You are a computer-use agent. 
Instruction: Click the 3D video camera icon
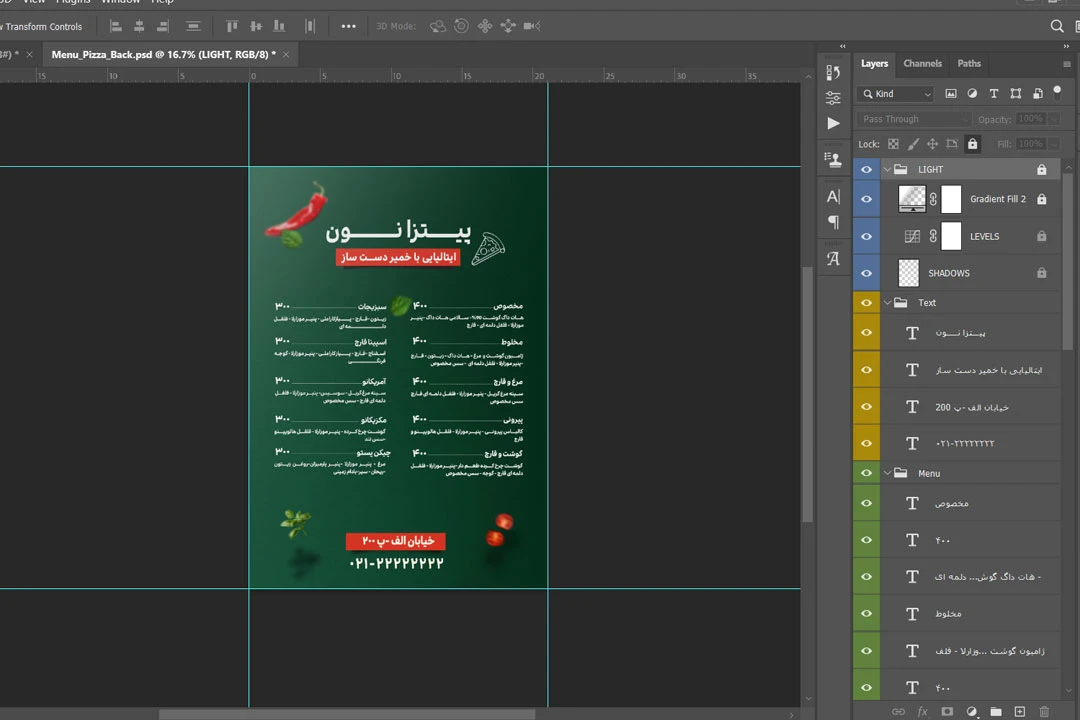click(x=532, y=26)
